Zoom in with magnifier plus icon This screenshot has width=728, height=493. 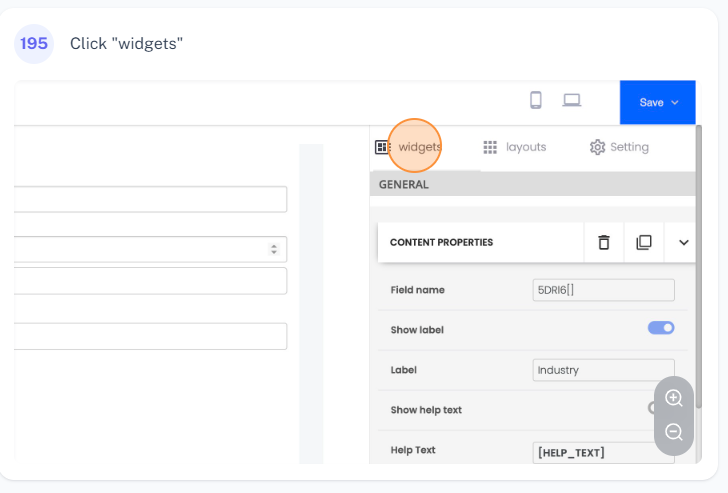coord(674,398)
